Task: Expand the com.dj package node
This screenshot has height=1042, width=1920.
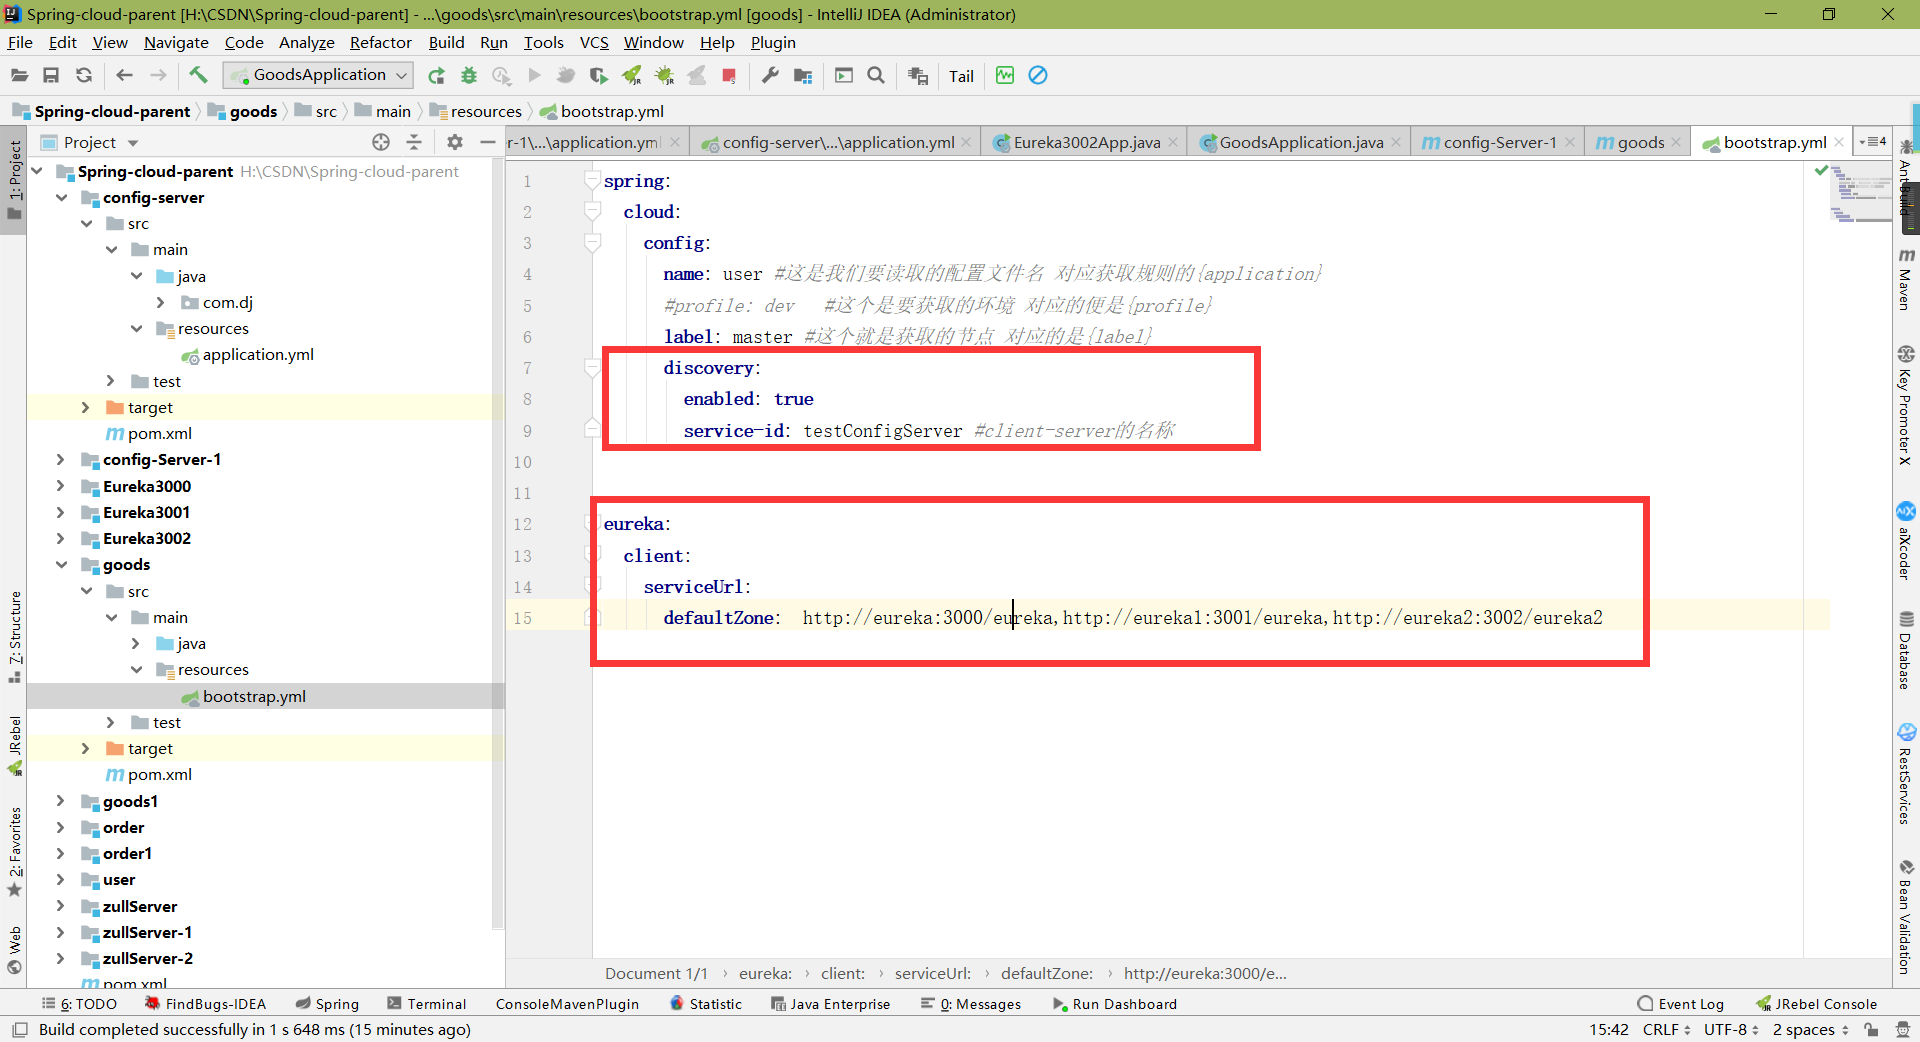Action: coord(160,302)
